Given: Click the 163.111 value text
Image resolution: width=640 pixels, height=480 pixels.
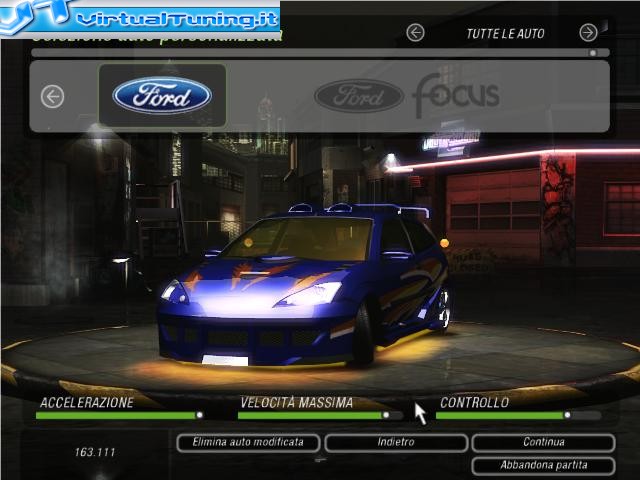Looking at the screenshot, I should [95, 452].
